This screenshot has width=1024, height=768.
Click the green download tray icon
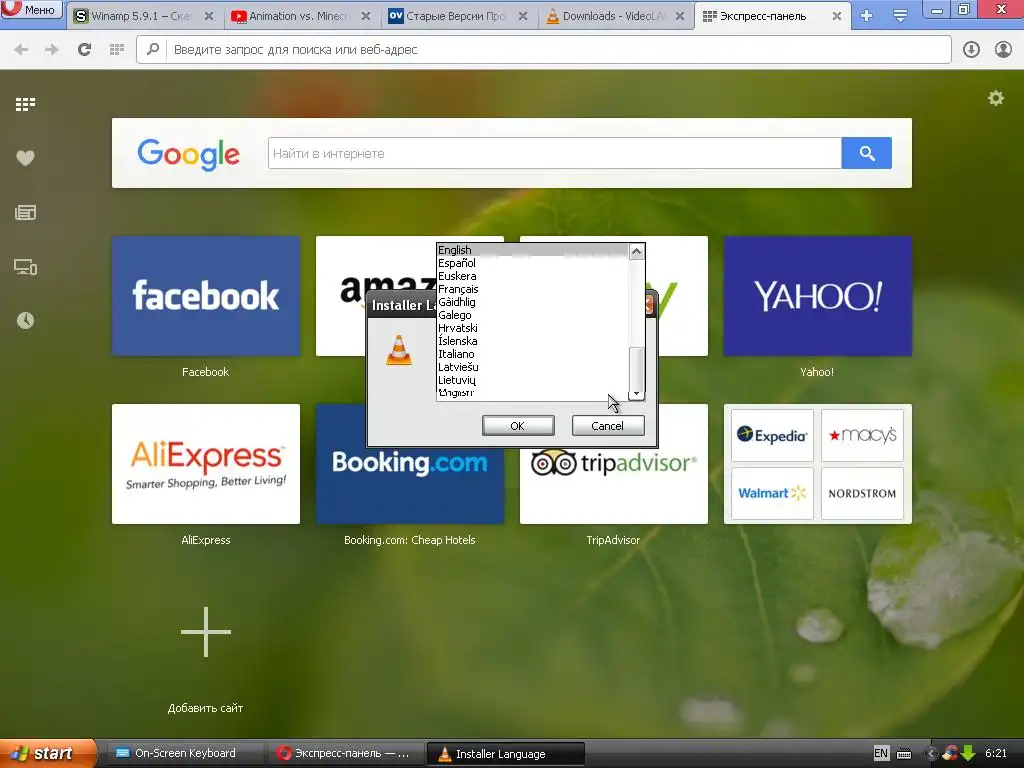point(968,754)
